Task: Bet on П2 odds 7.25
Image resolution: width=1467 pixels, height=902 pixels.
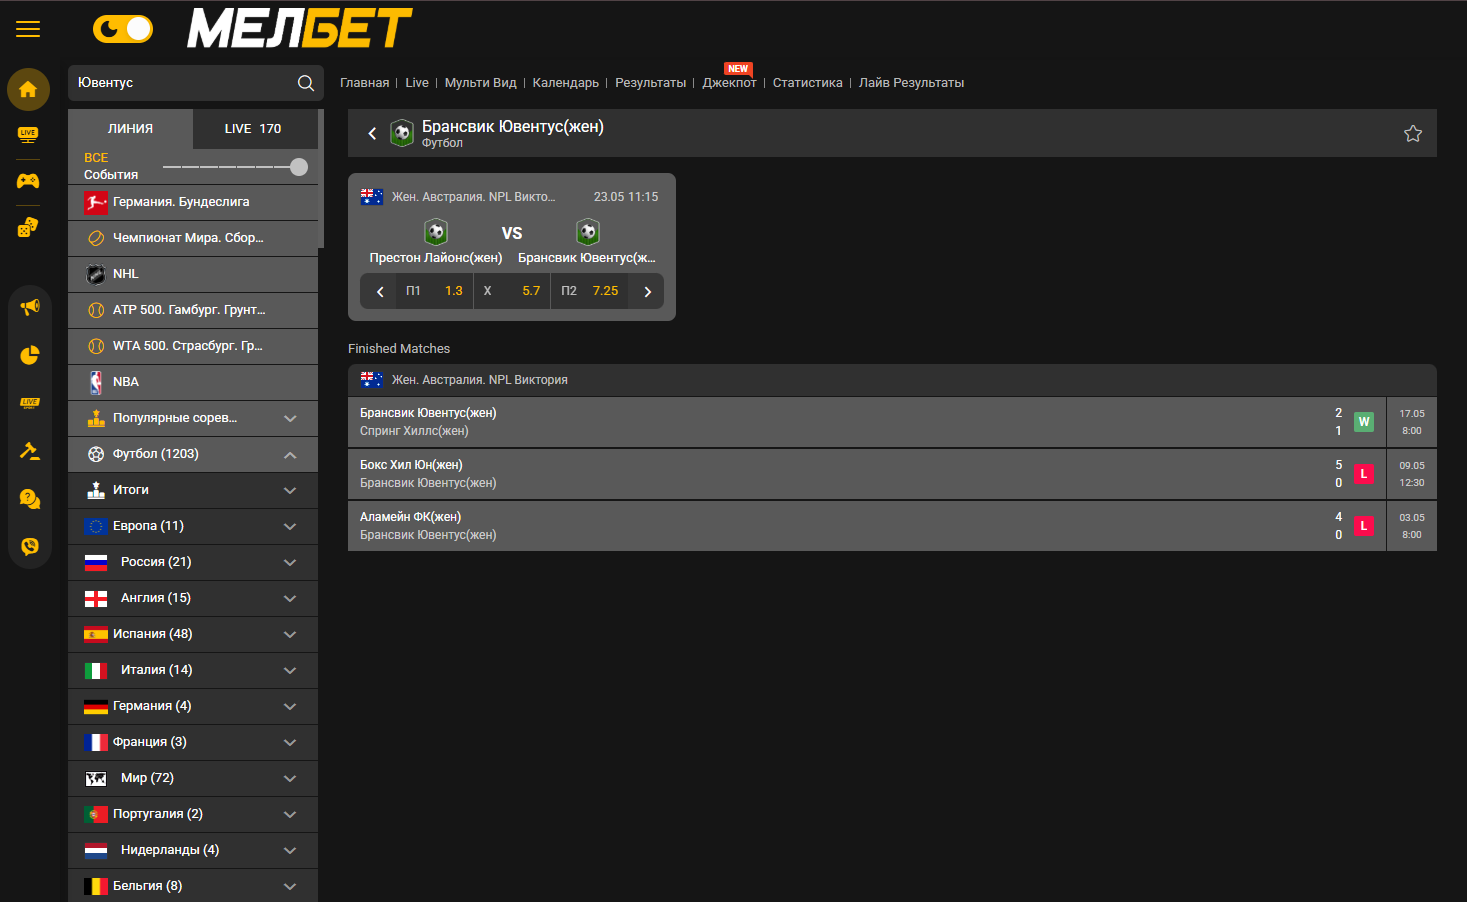Action: [x=590, y=291]
